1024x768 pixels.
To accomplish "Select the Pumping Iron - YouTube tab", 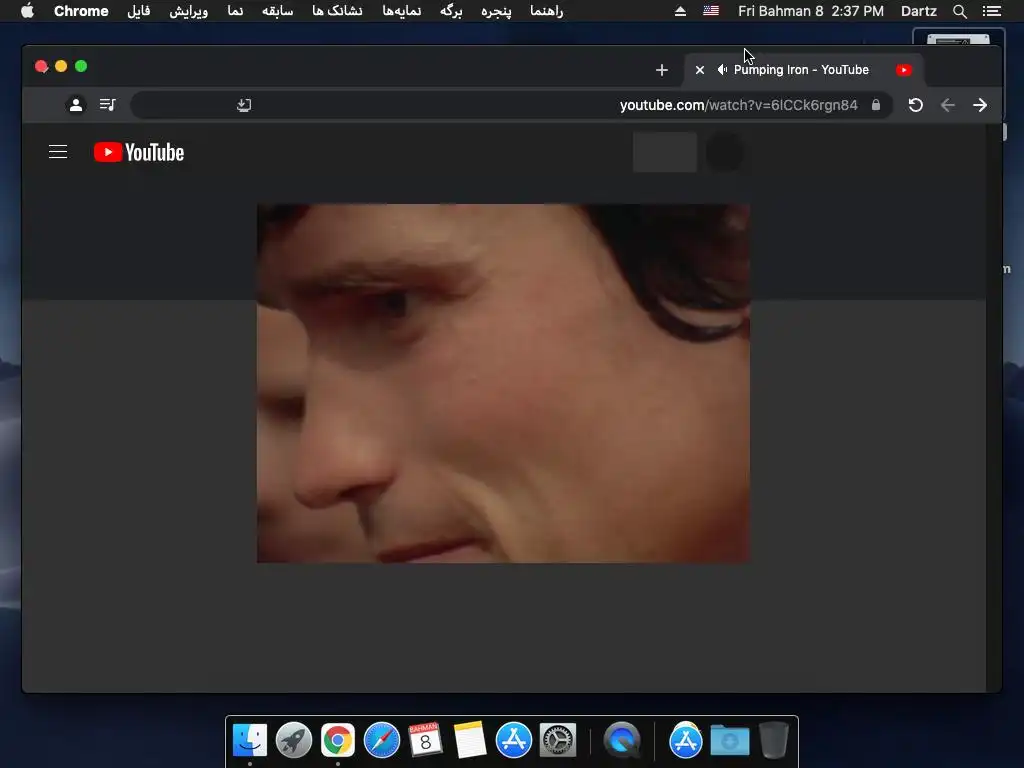I will pos(804,70).
